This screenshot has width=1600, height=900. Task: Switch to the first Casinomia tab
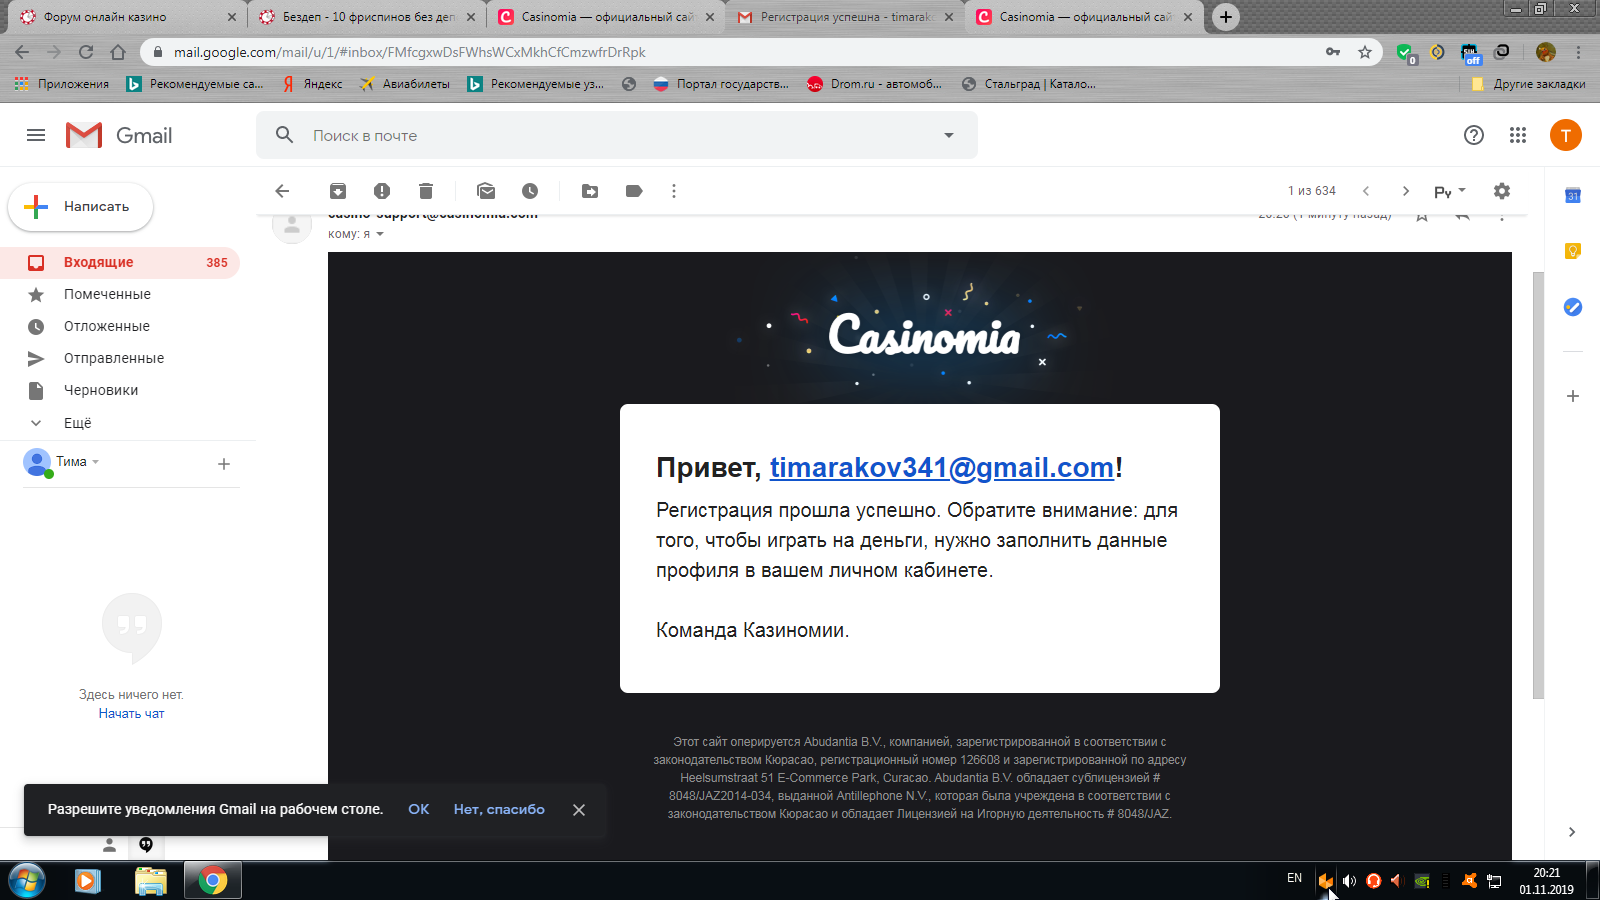click(x=607, y=17)
